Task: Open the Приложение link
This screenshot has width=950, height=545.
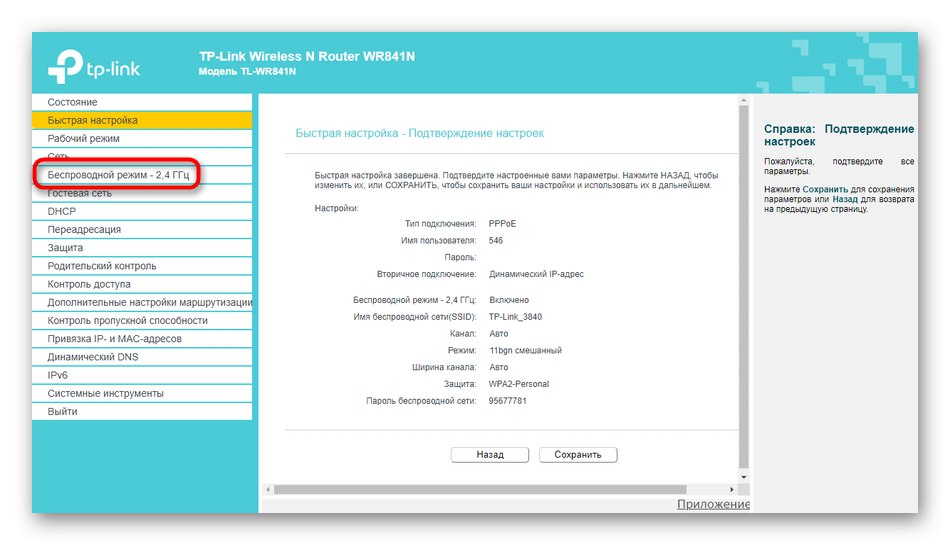Action: tap(713, 504)
